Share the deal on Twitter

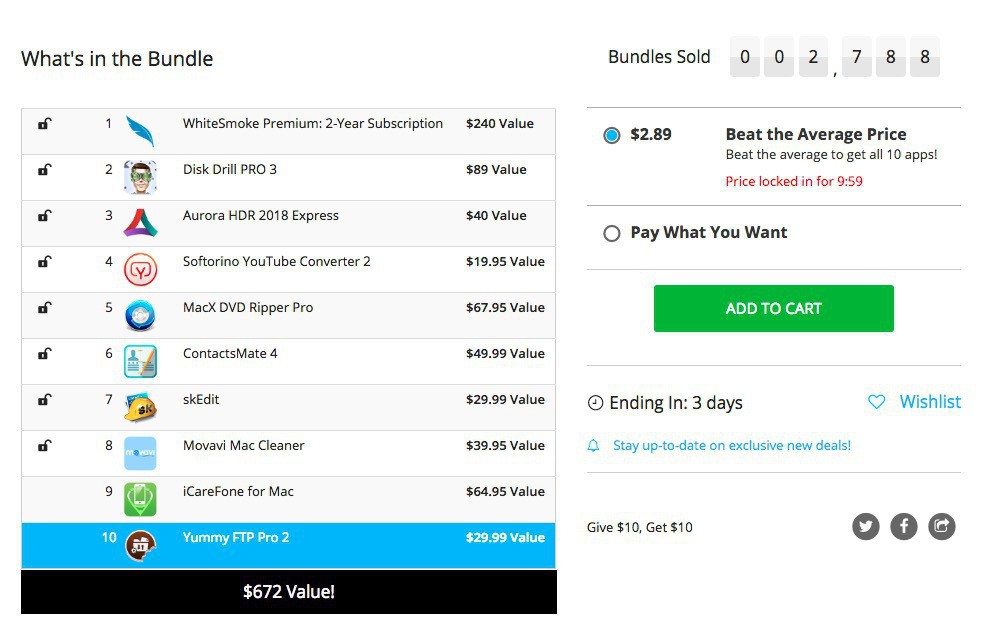coord(866,526)
